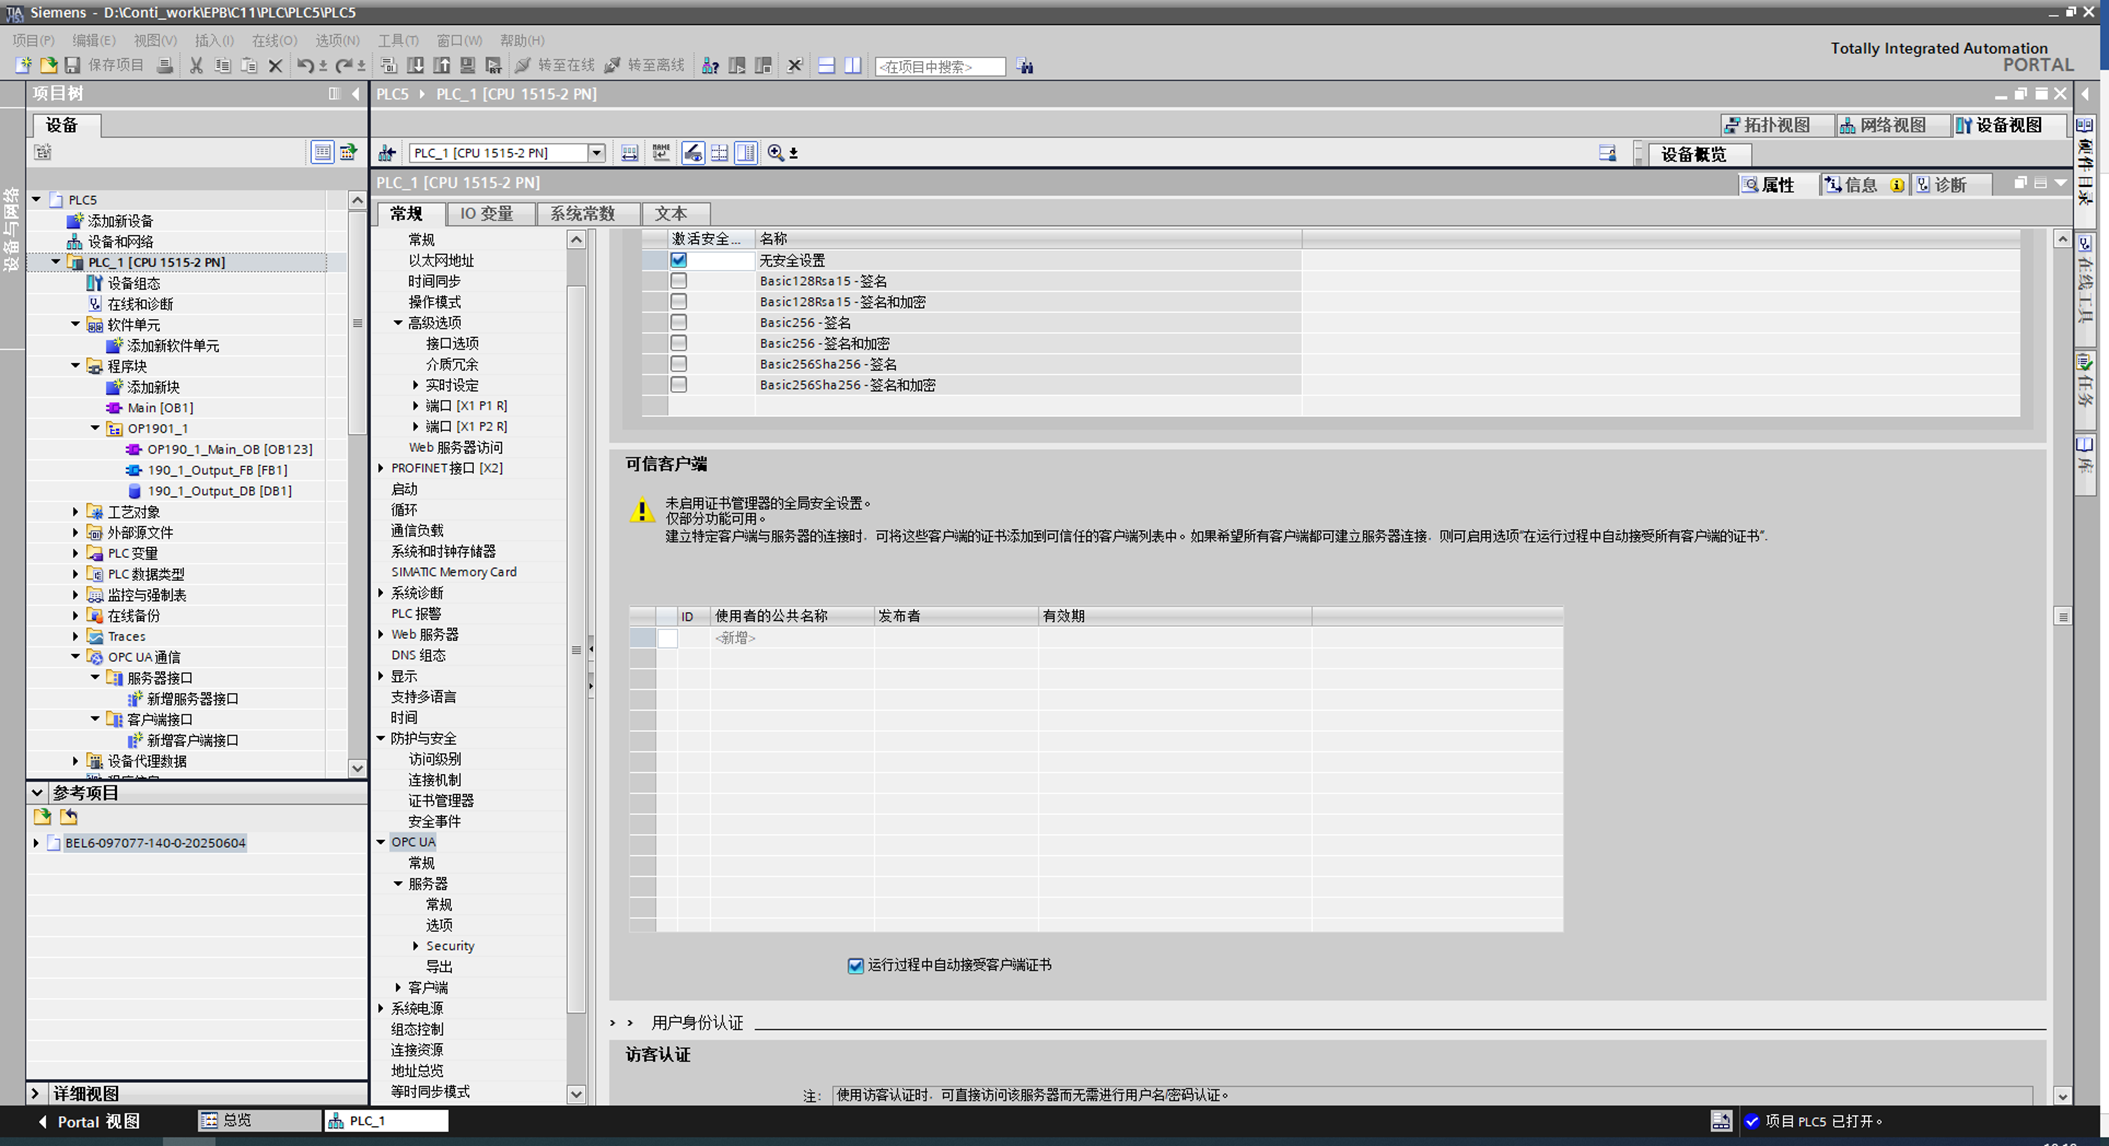Click the project search input field
This screenshot has height=1146, width=2109.
938,66
